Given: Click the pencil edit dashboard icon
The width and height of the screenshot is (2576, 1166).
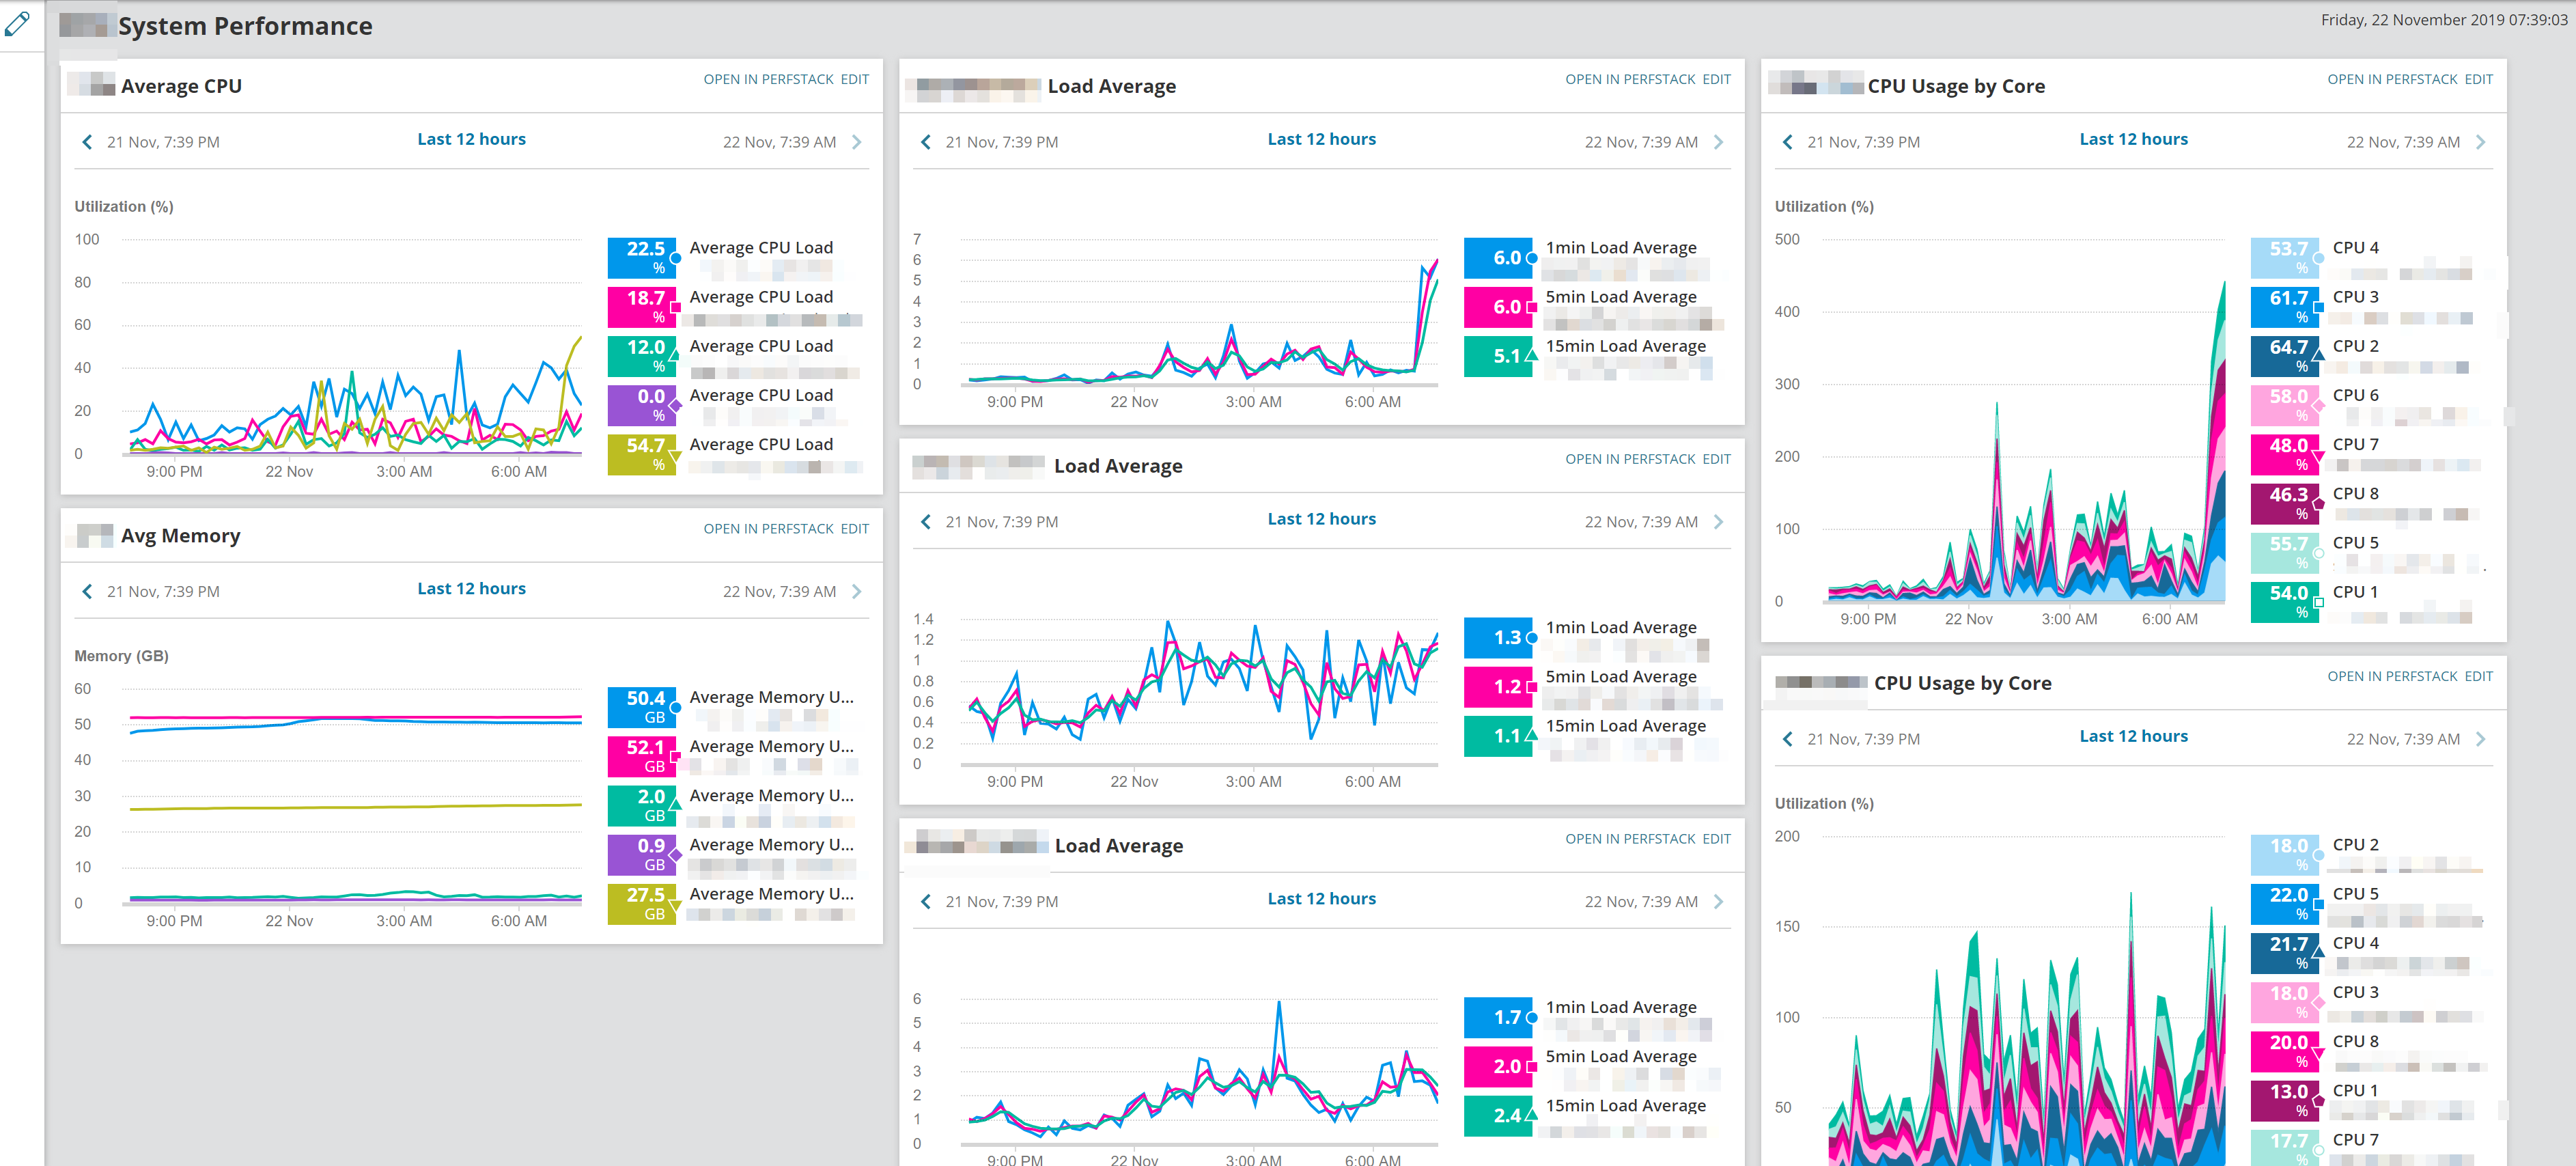Looking at the screenshot, I should click(x=18, y=23).
